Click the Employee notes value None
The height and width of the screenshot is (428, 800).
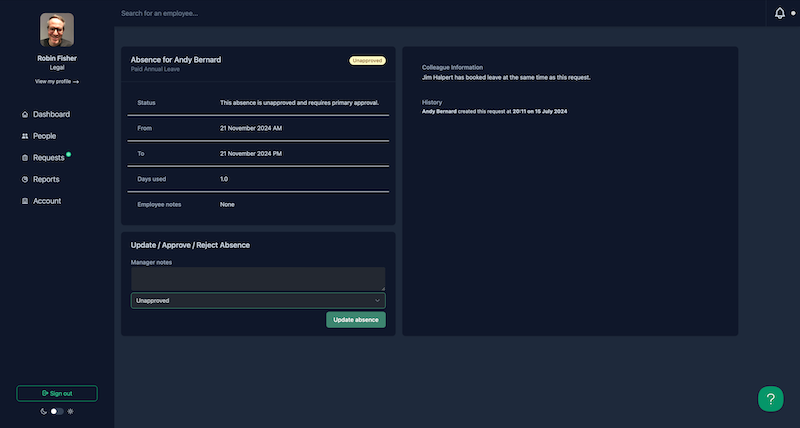(227, 205)
